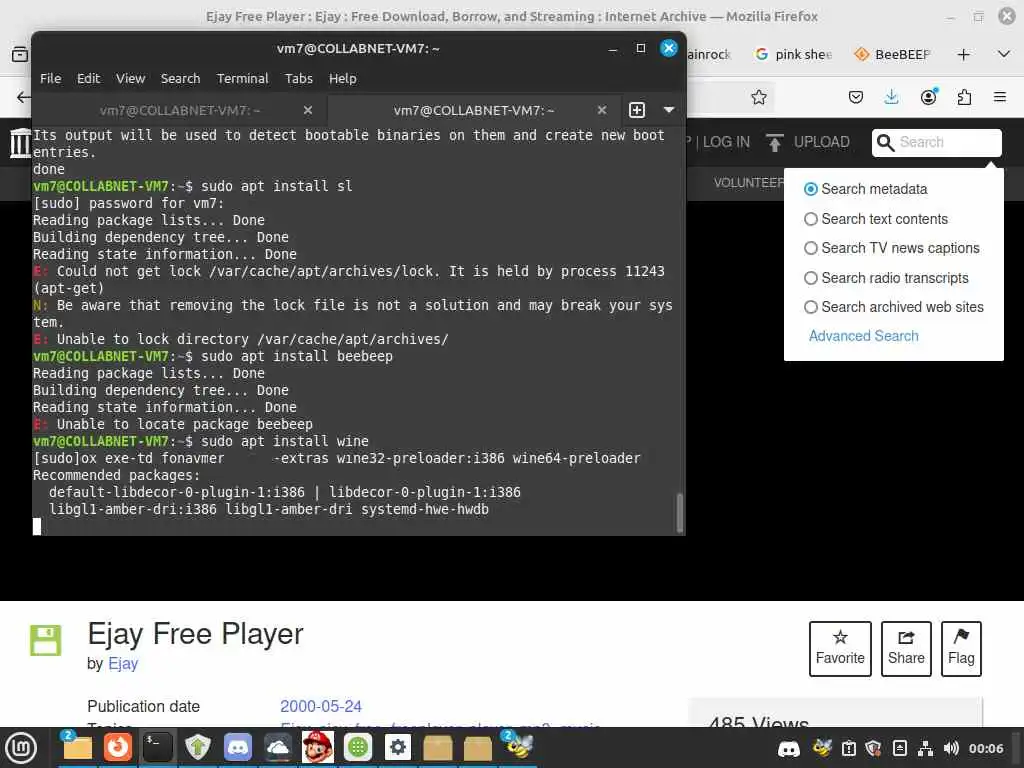This screenshot has width=1024, height=768.
Task: Open the Update Manager shield in taskbar
Action: point(197,748)
